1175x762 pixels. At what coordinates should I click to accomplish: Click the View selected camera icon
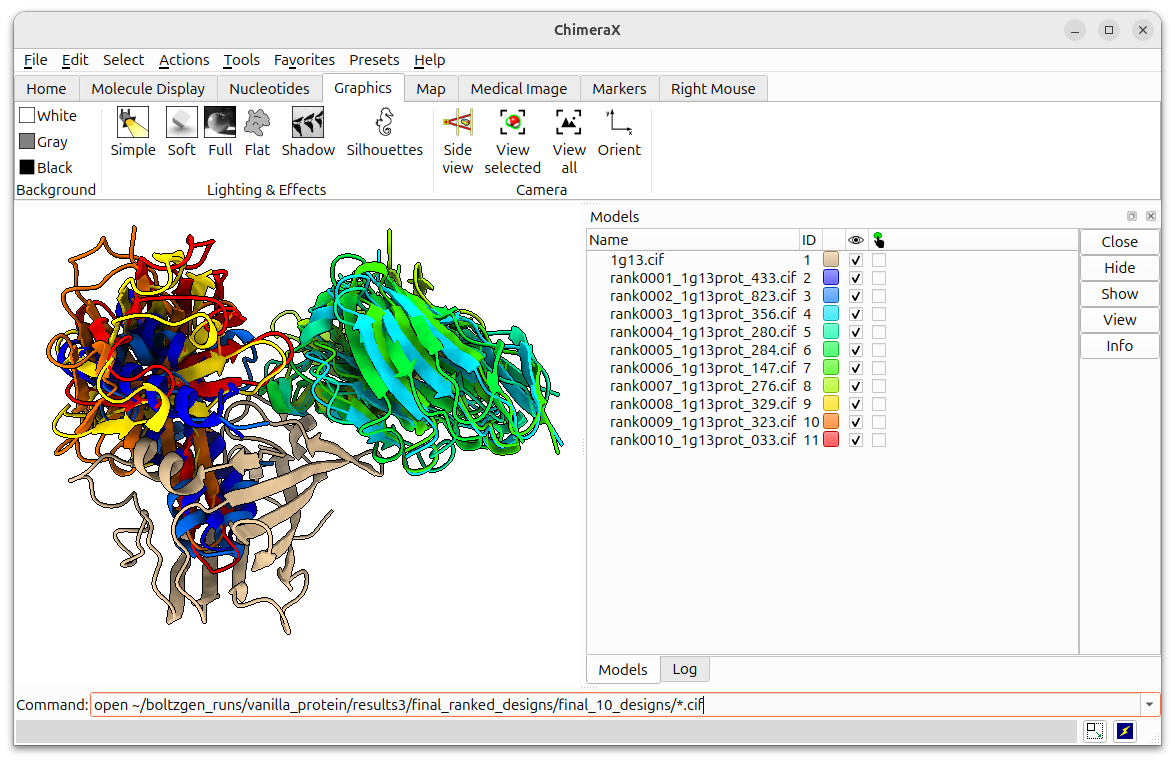[x=512, y=122]
